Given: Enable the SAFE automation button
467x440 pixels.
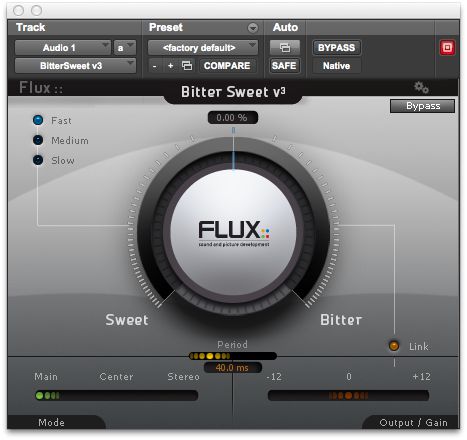Looking at the screenshot, I should (x=284, y=66).
